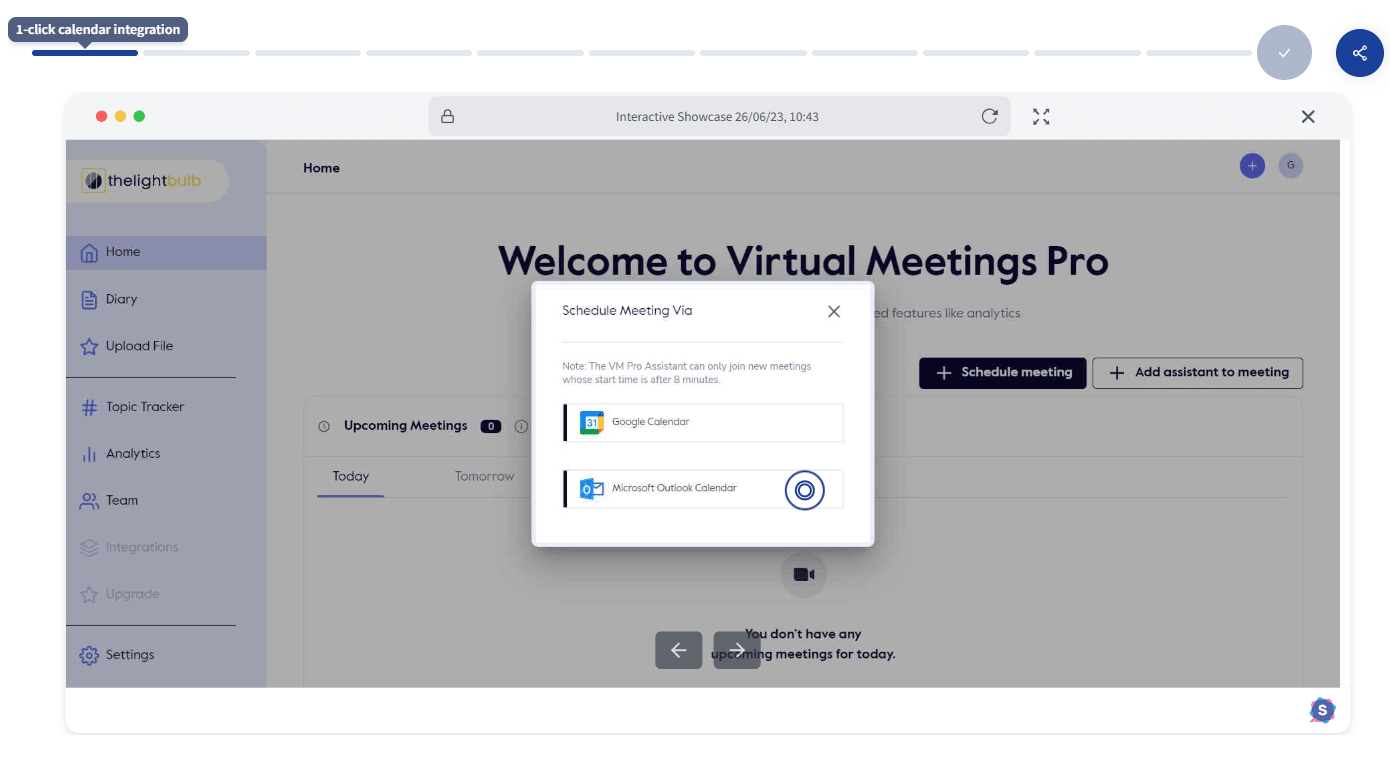1390x760 pixels.
Task: Click the info icon beside Upcoming Meetings
Action: (521, 426)
